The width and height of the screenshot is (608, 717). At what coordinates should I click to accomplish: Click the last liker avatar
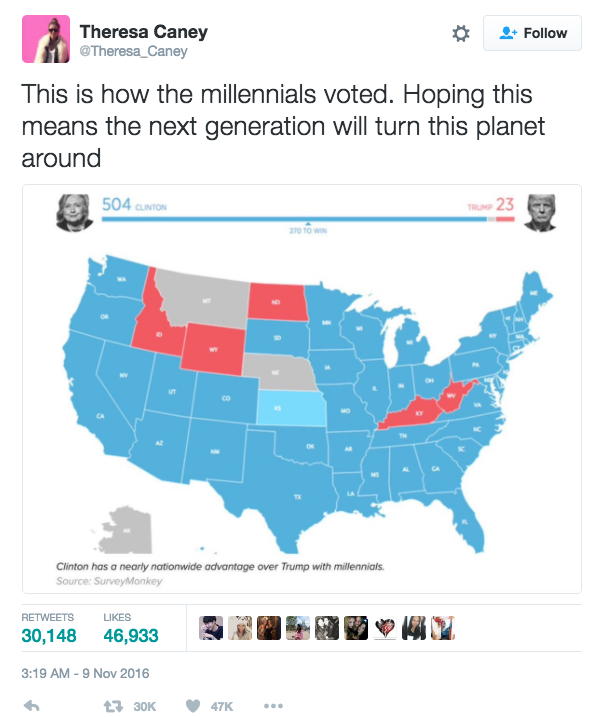click(443, 628)
